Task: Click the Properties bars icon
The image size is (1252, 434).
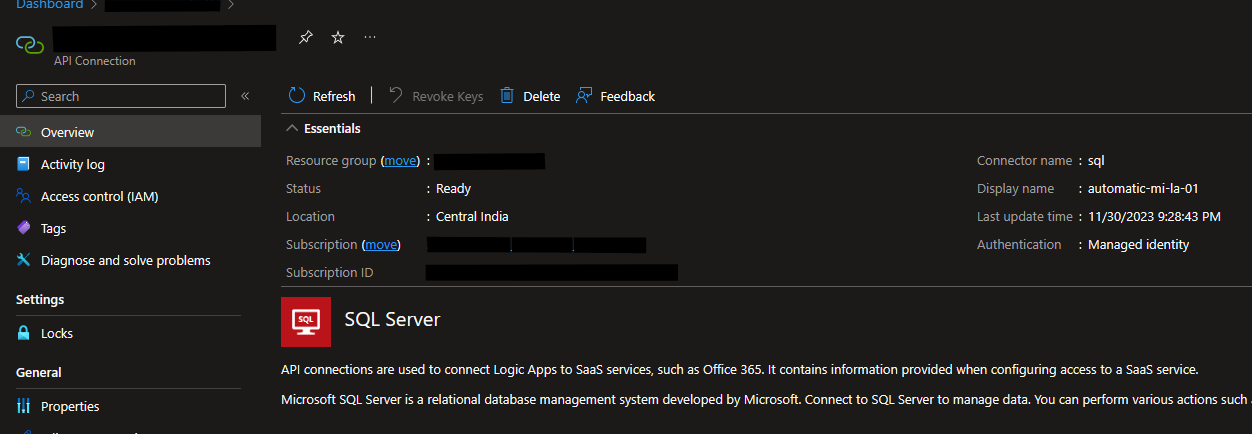Action: (x=24, y=406)
